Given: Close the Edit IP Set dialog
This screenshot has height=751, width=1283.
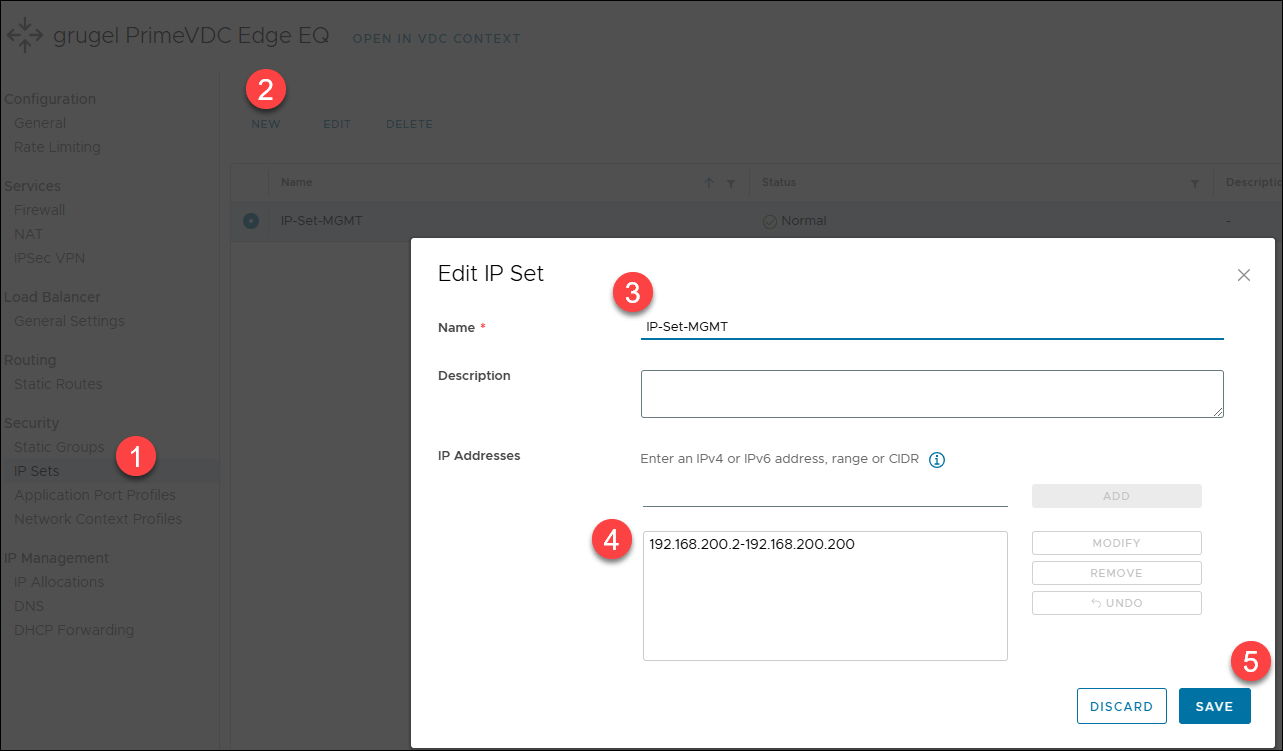Looking at the screenshot, I should point(1243,275).
